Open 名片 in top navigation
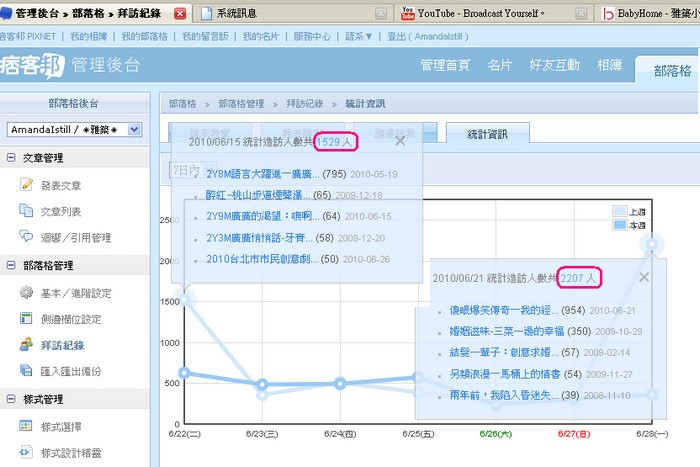 500,65
